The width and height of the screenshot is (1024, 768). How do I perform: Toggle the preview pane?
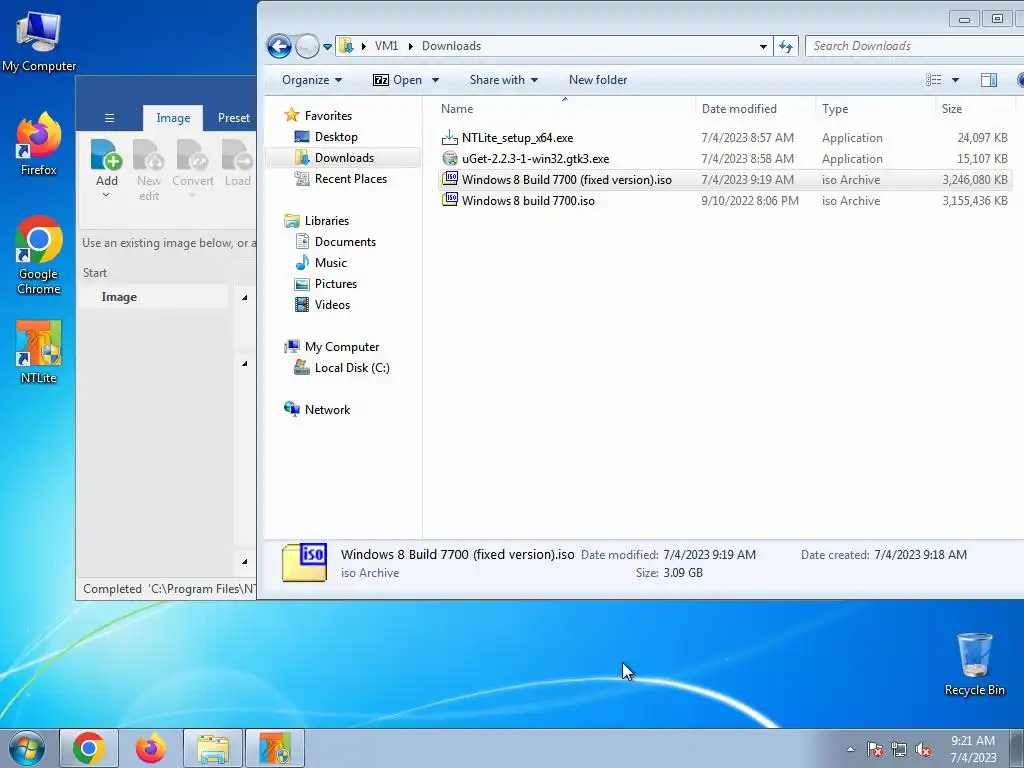point(989,80)
